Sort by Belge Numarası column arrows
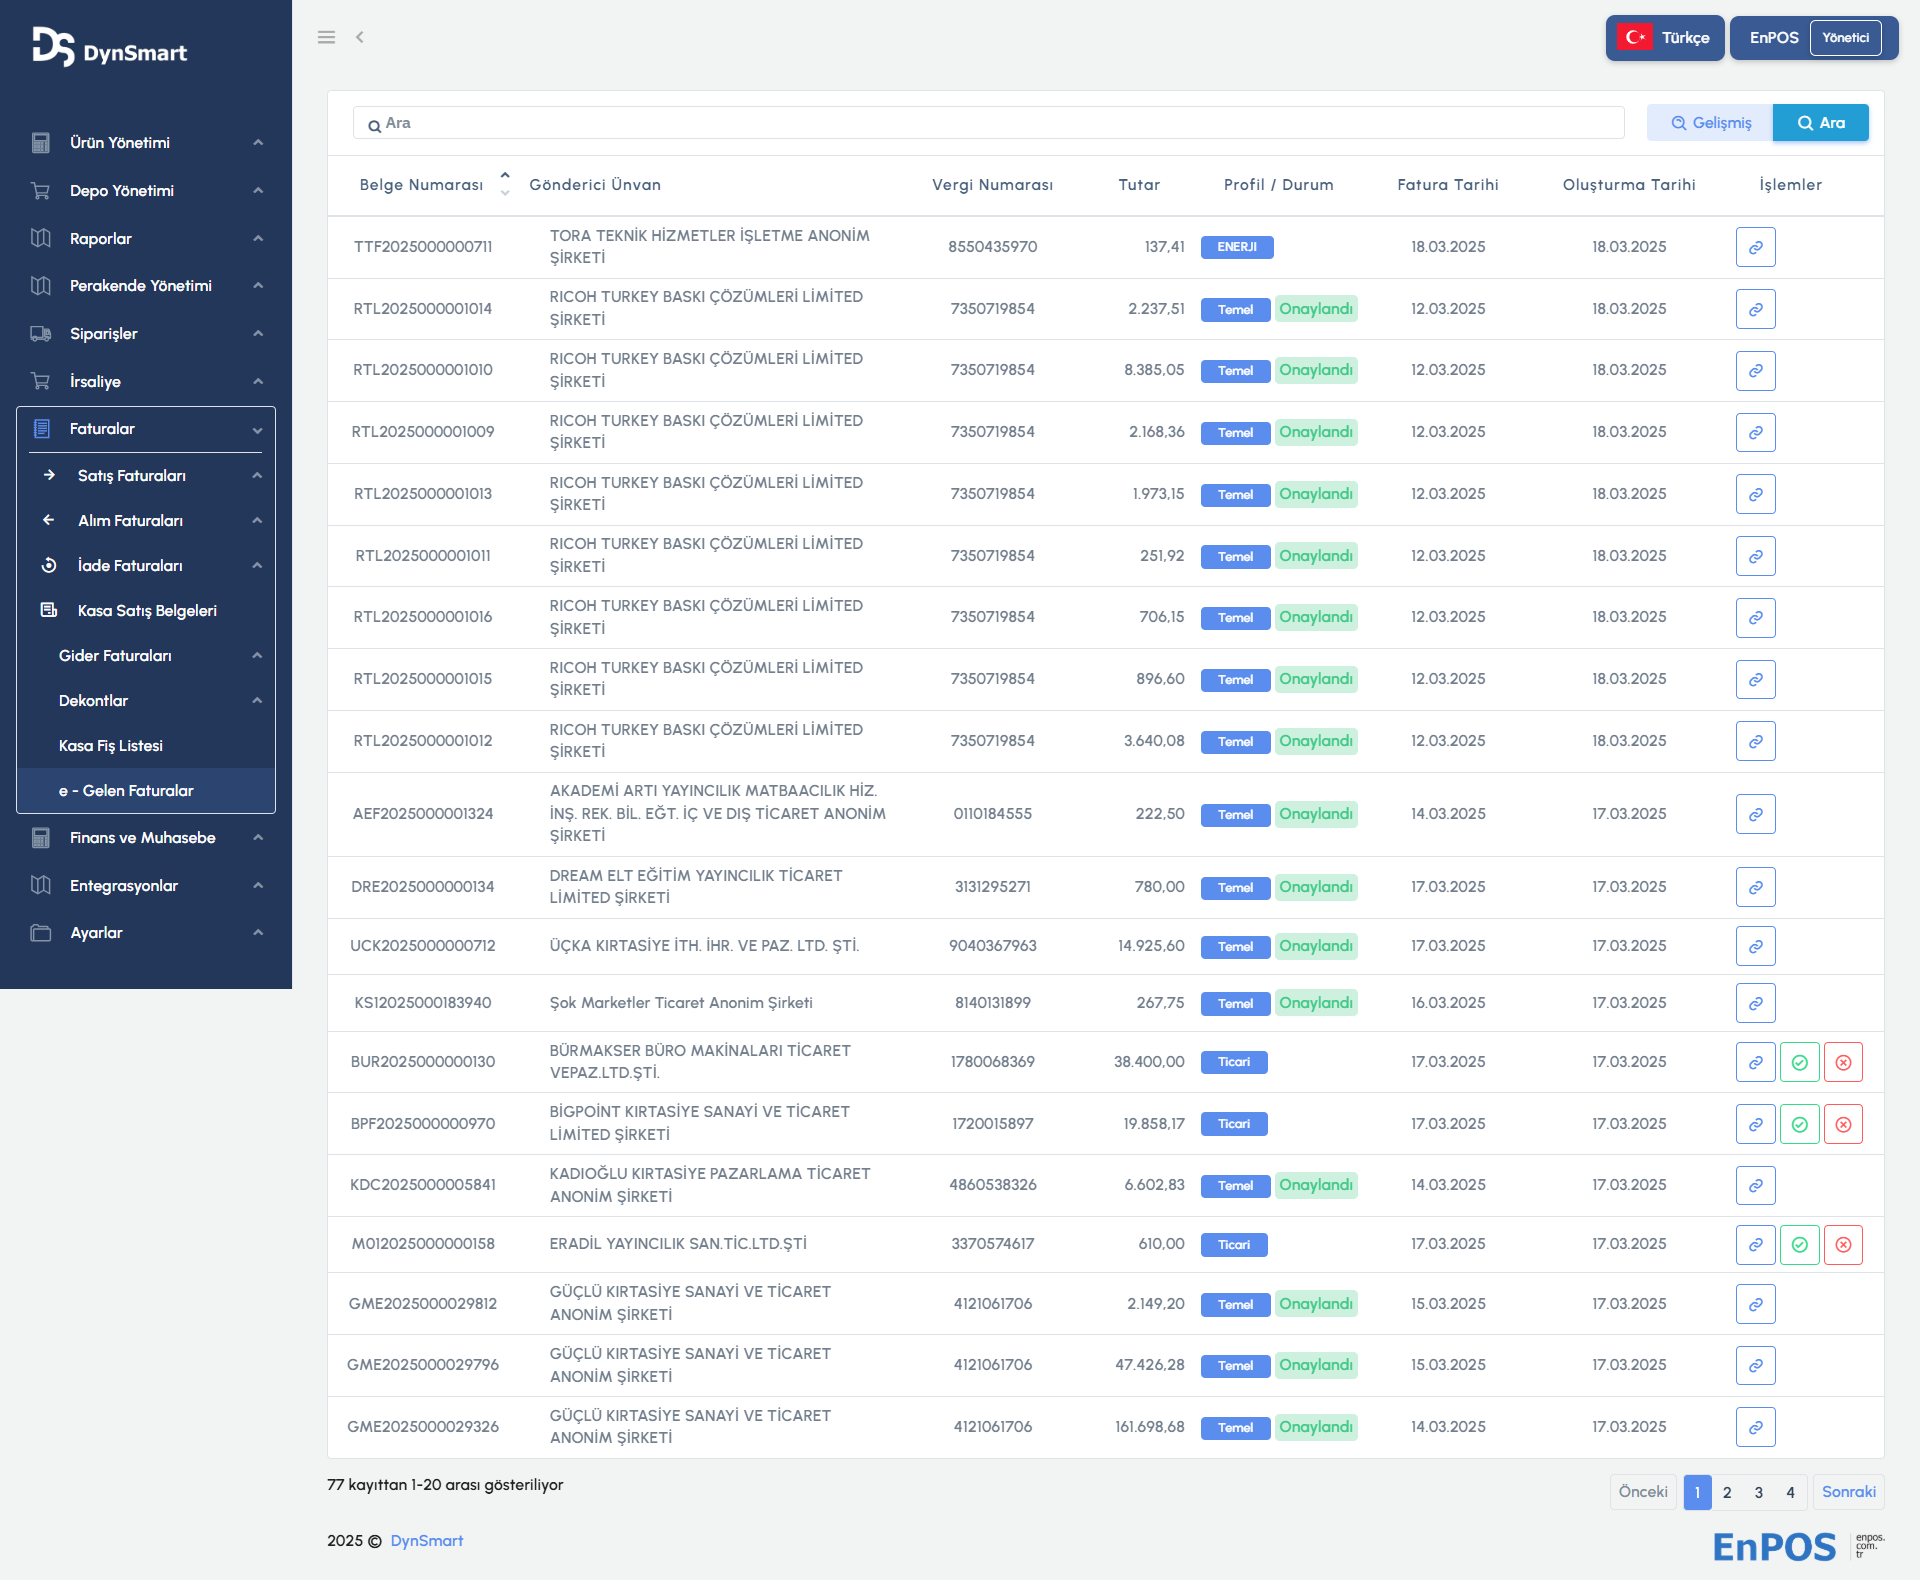 (x=505, y=183)
